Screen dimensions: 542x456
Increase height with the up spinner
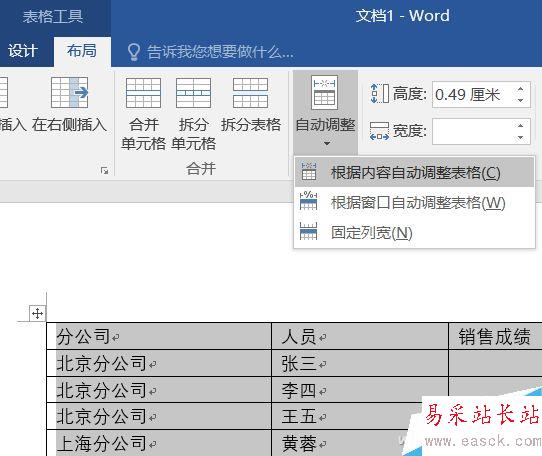click(x=520, y=89)
